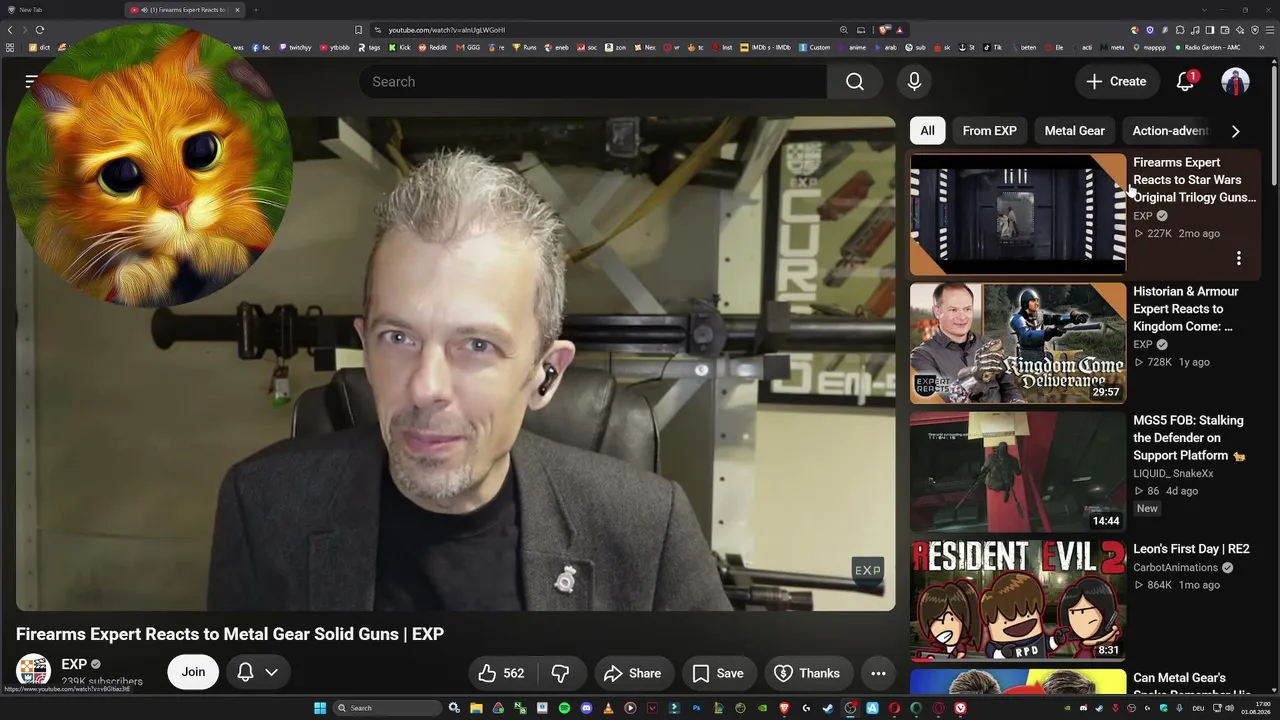Open the account avatar menu

pyautogui.click(x=1235, y=82)
